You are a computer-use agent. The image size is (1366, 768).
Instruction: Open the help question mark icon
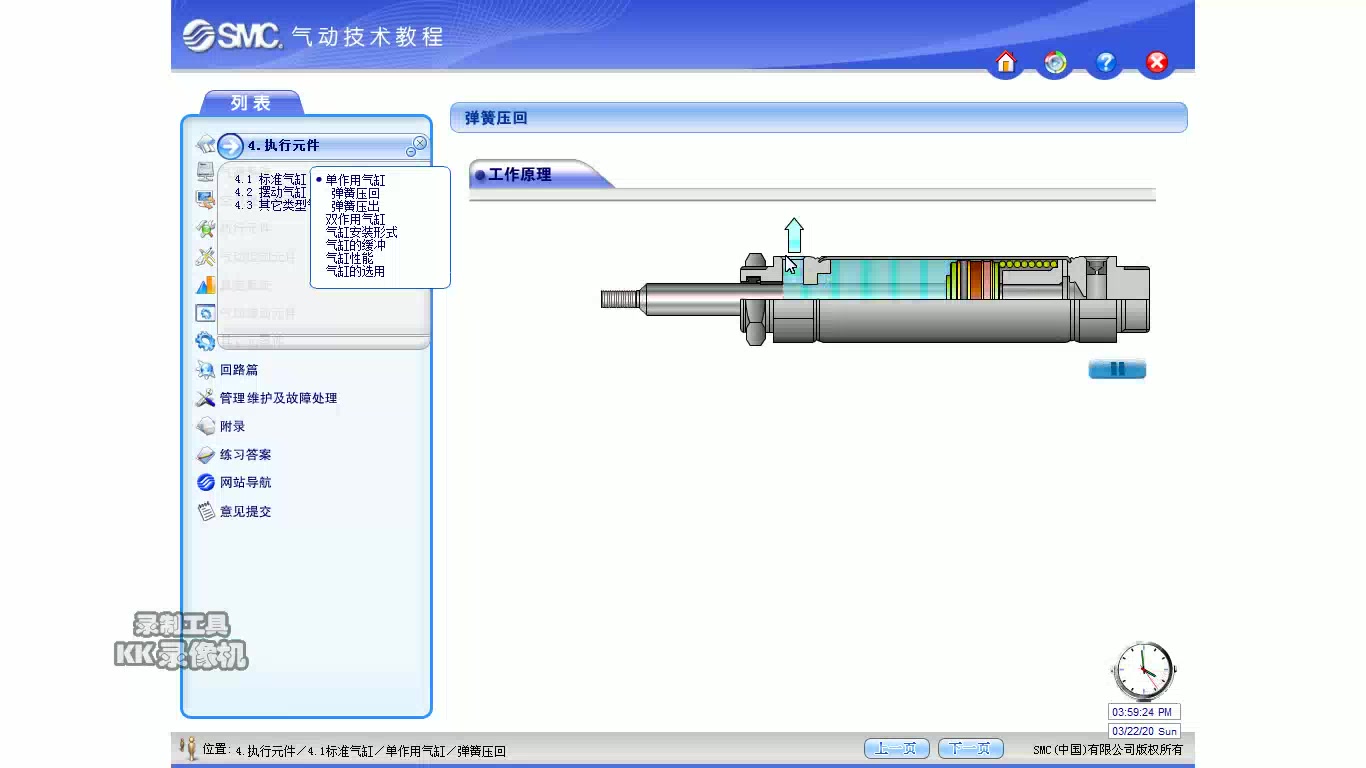(x=1106, y=63)
